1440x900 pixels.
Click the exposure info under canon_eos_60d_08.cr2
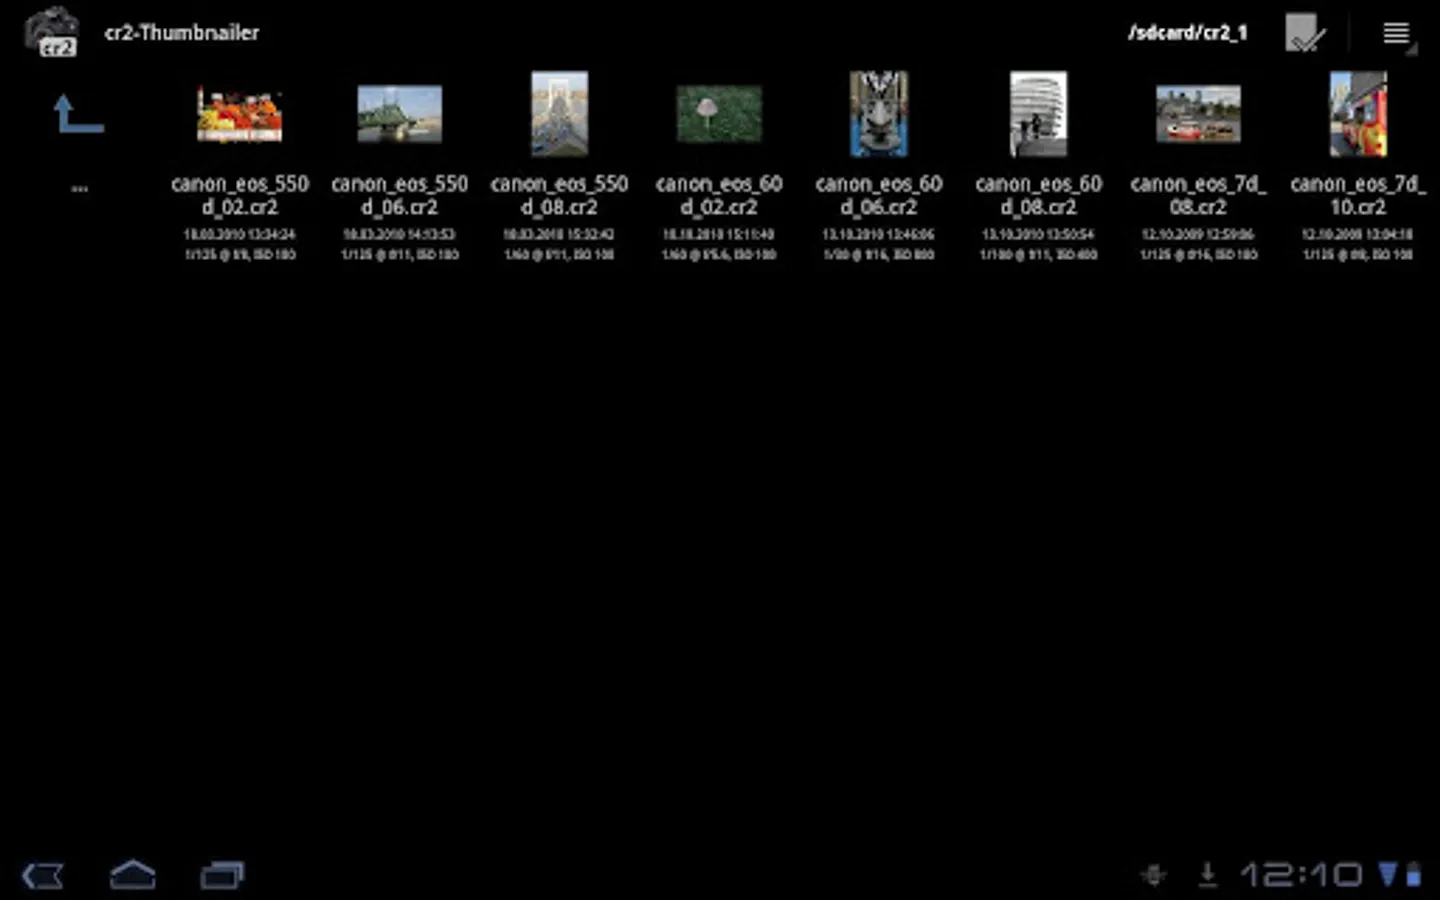coord(1038,255)
